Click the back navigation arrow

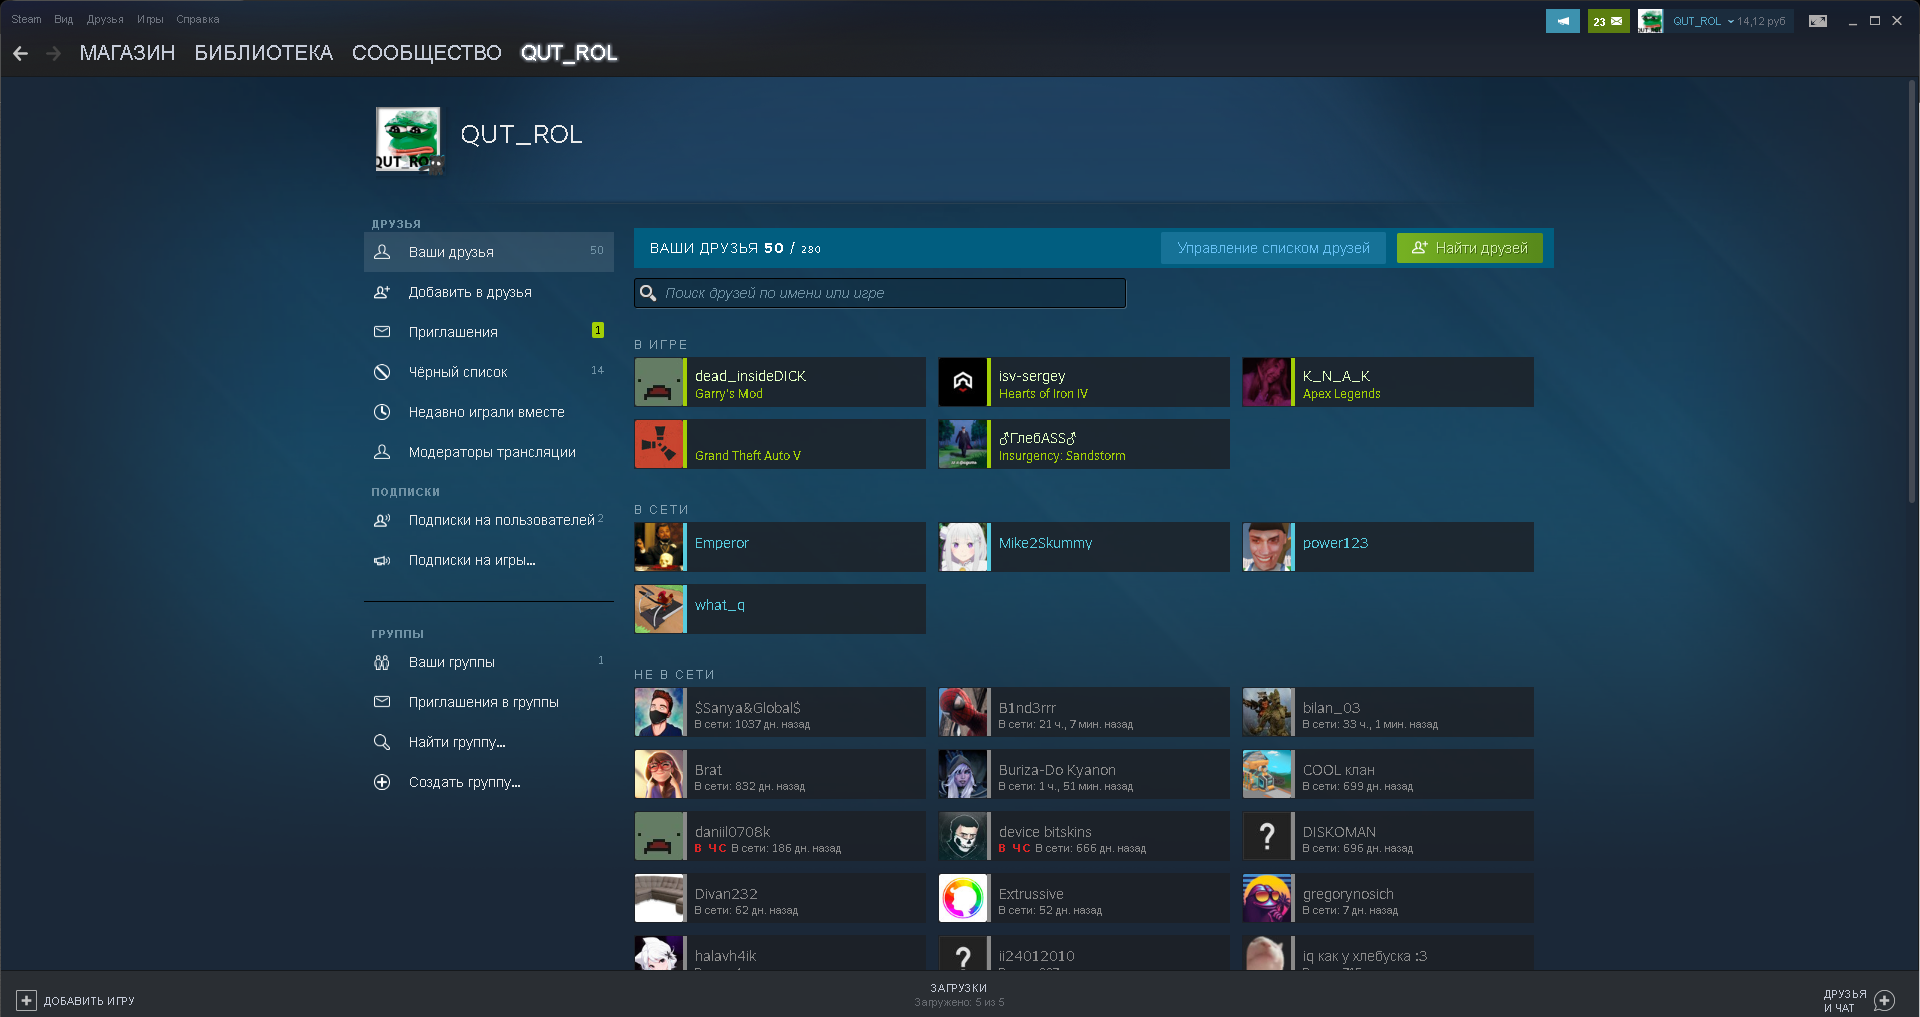tap(20, 53)
